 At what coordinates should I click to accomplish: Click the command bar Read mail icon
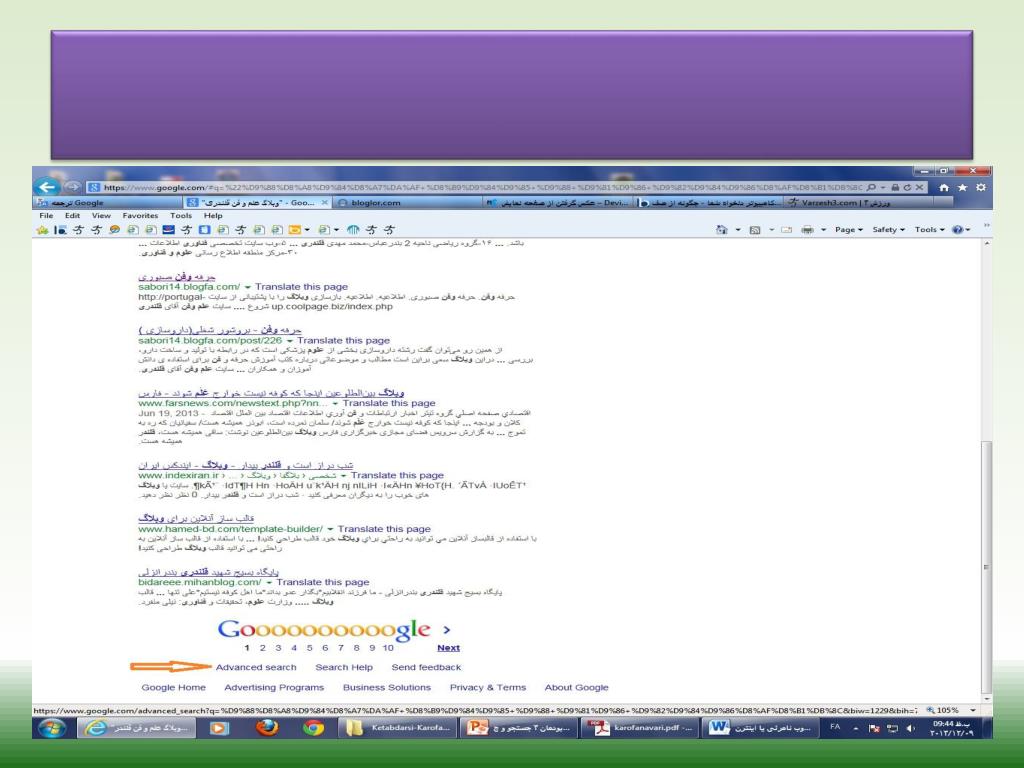pyautogui.click(x=786, y=230)
